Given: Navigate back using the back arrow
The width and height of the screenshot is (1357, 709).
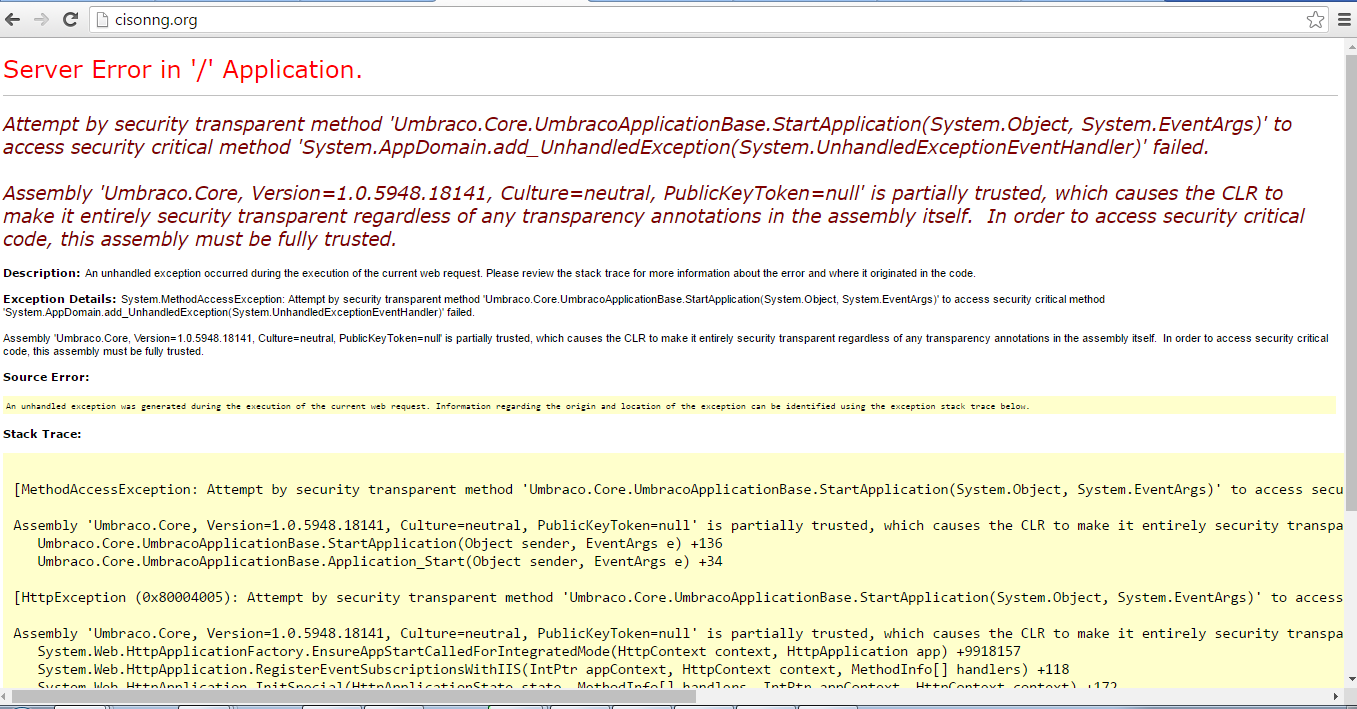Looking at the screenshot, I should pos(14,18).
